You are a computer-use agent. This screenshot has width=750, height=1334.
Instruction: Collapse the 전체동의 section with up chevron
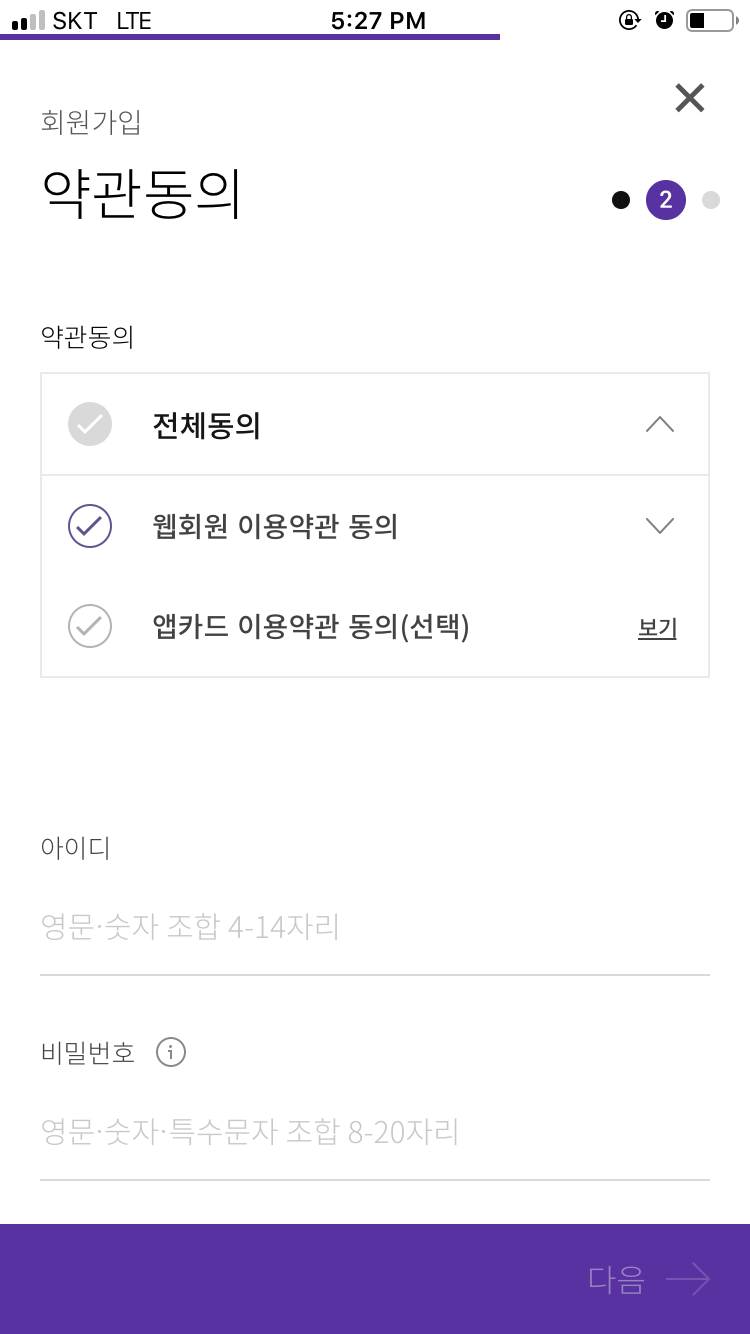coord(660,424)
